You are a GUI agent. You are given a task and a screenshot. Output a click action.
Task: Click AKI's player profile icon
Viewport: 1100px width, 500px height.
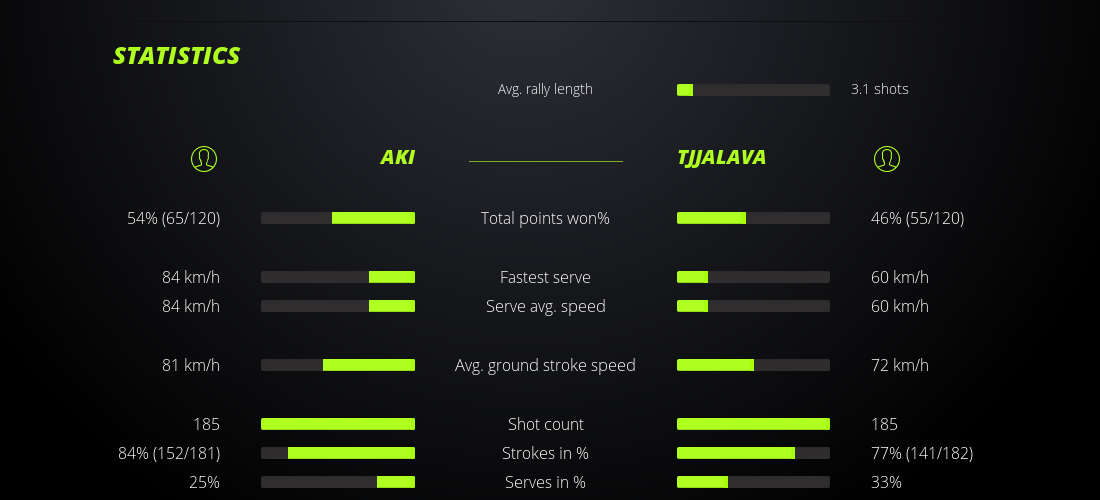(x=204, y=158)
